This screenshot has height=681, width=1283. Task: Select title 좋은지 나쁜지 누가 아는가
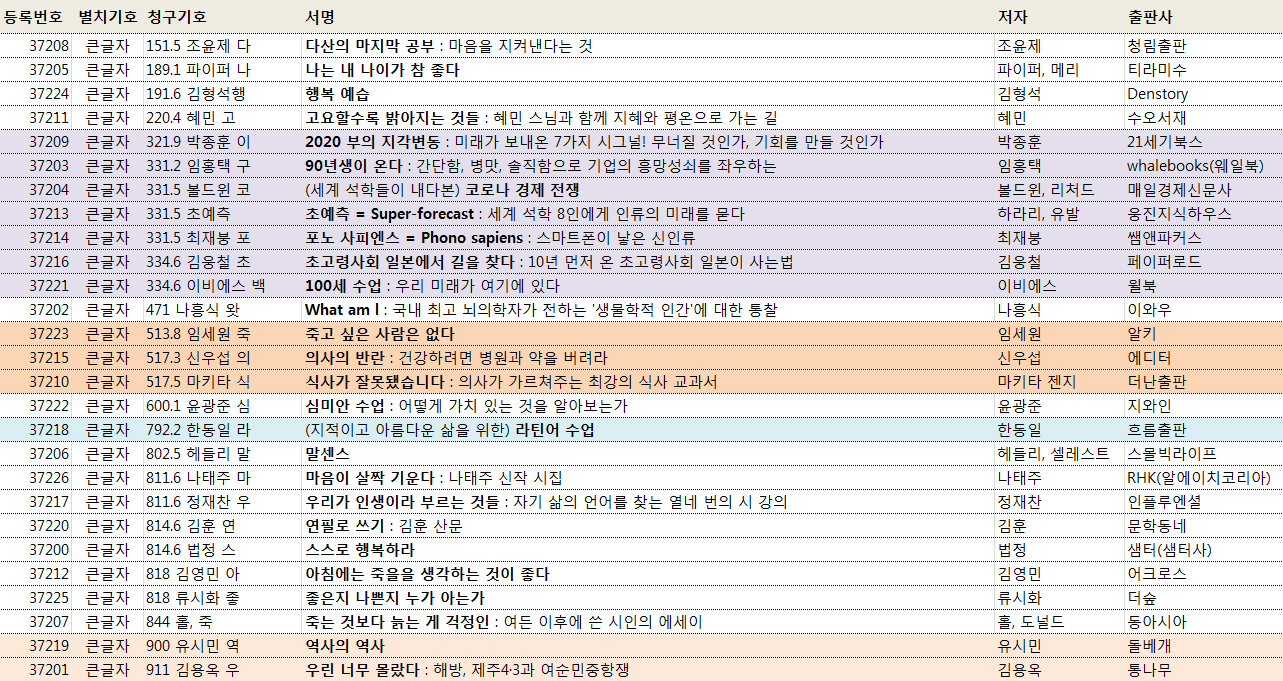click(x=394, y=598)
